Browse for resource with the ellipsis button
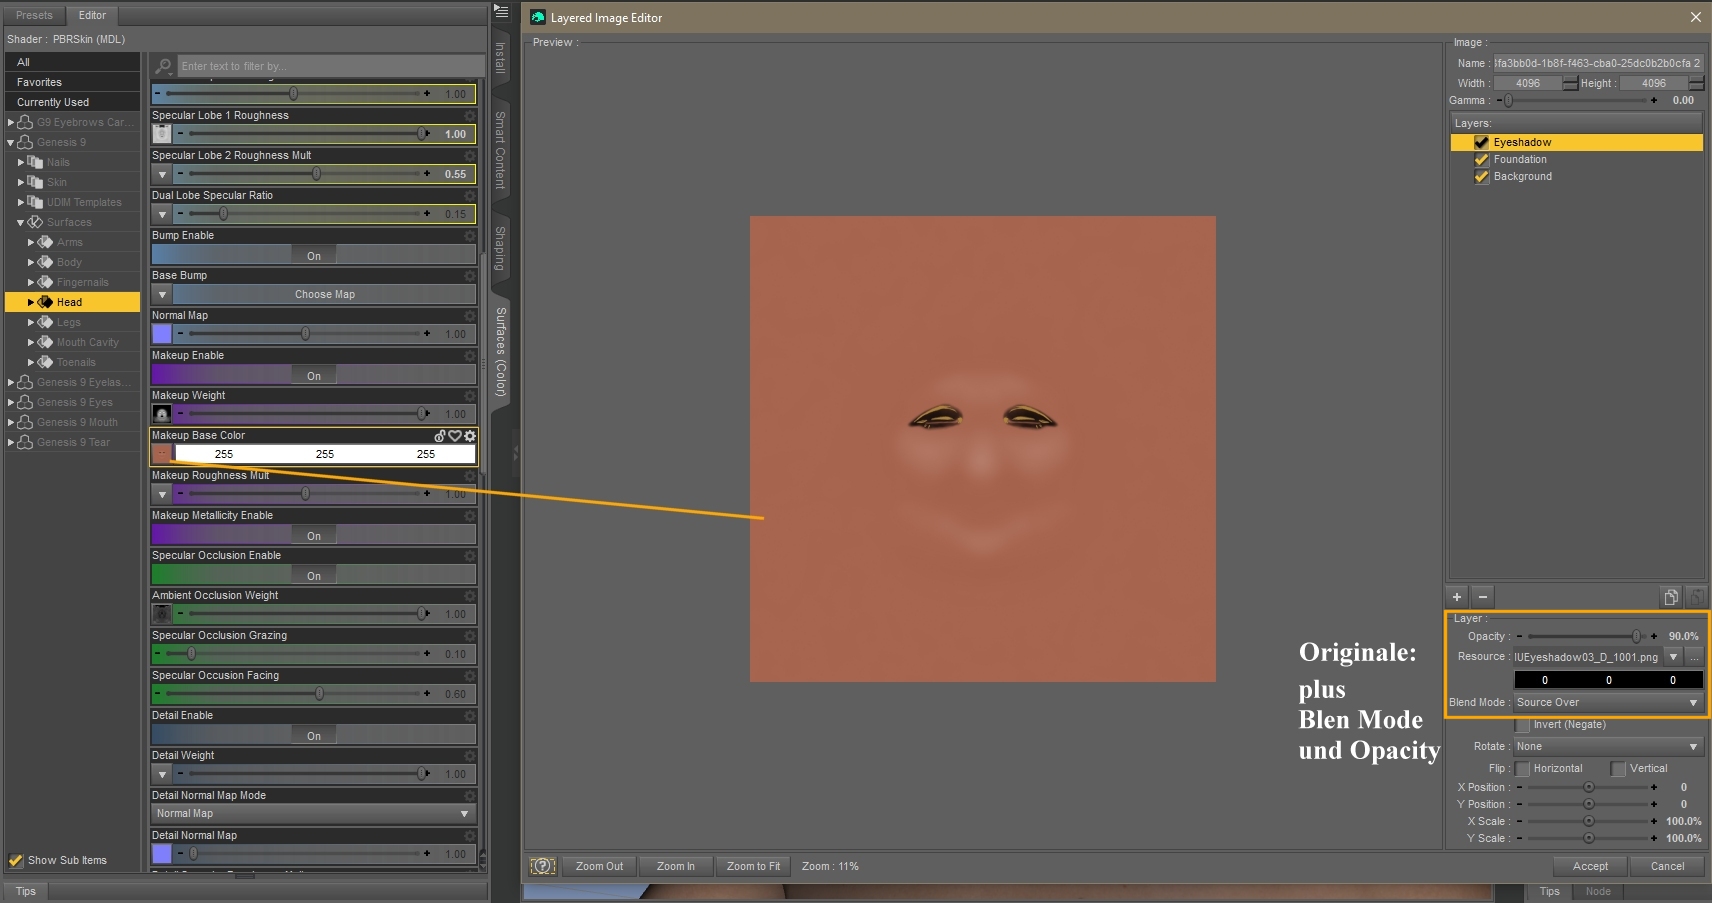The image size is (1712, 903). (x=1694, y=657)
